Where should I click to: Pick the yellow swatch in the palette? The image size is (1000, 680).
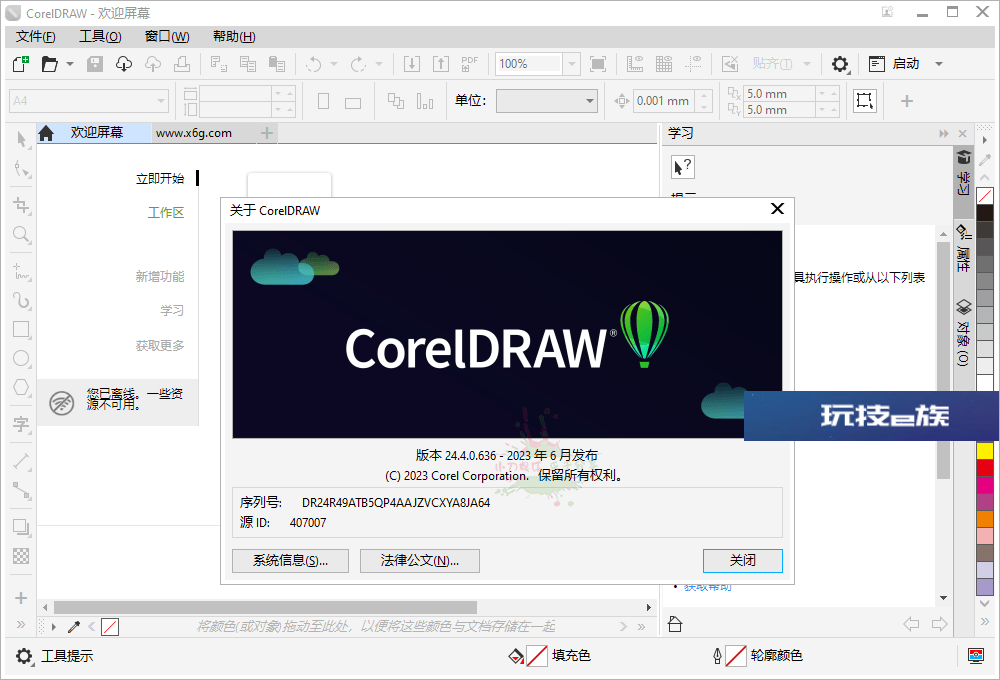point(985,450)
